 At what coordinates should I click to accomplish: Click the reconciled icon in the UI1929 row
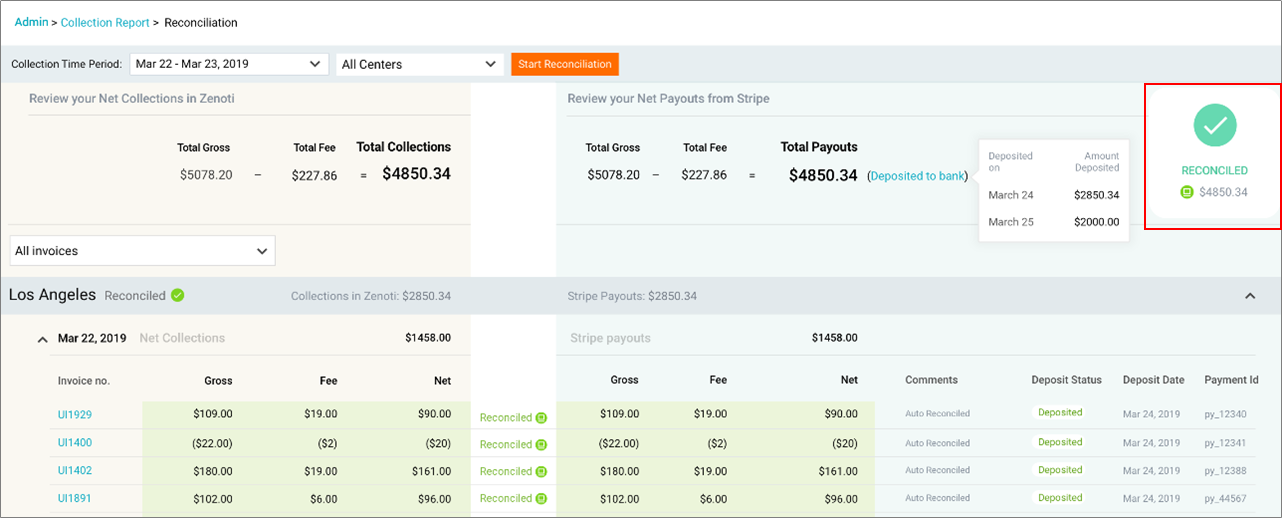541,418
